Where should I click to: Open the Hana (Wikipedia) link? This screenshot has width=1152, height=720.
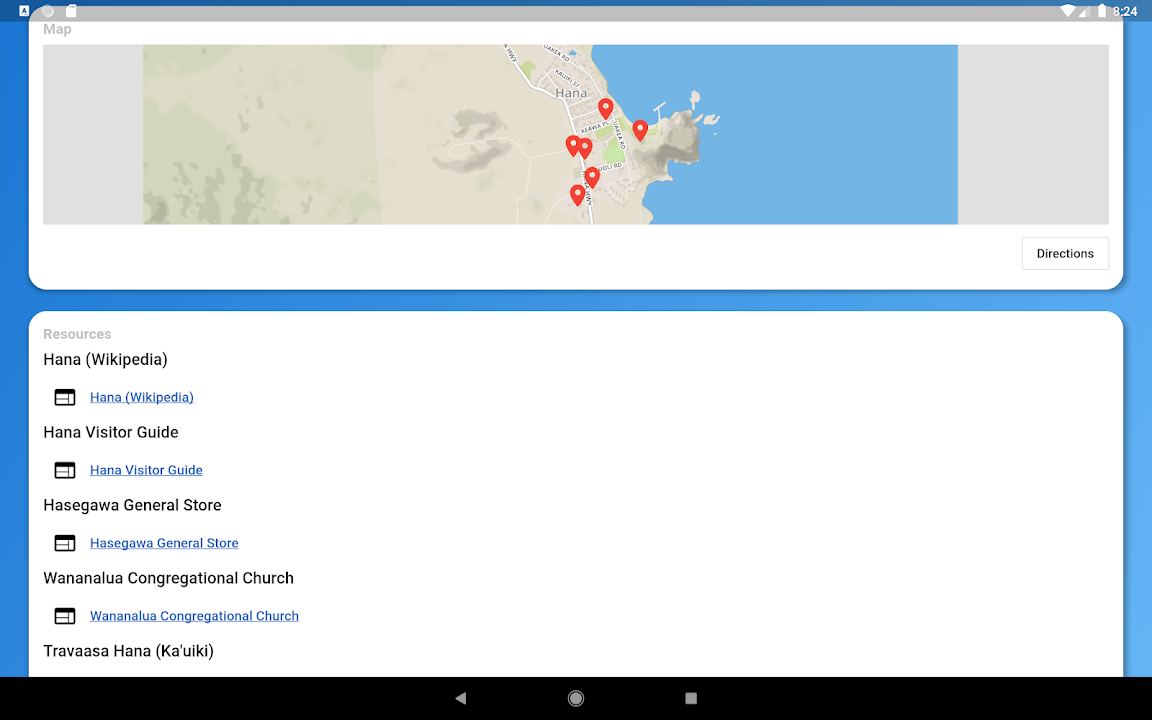[x=142, y=397]
